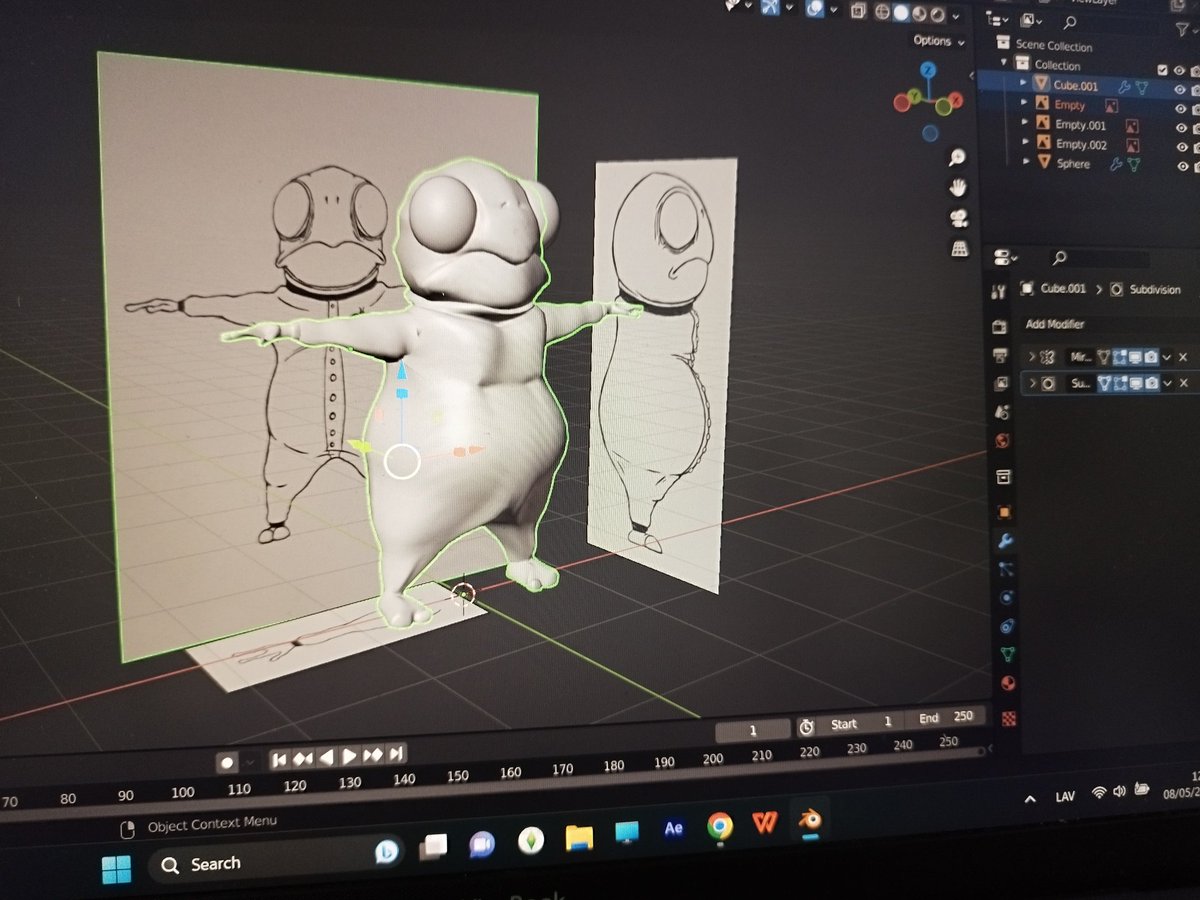Open the Tool properties tab
Viewport: 1200px width, 900px height.
pos(997,292)
